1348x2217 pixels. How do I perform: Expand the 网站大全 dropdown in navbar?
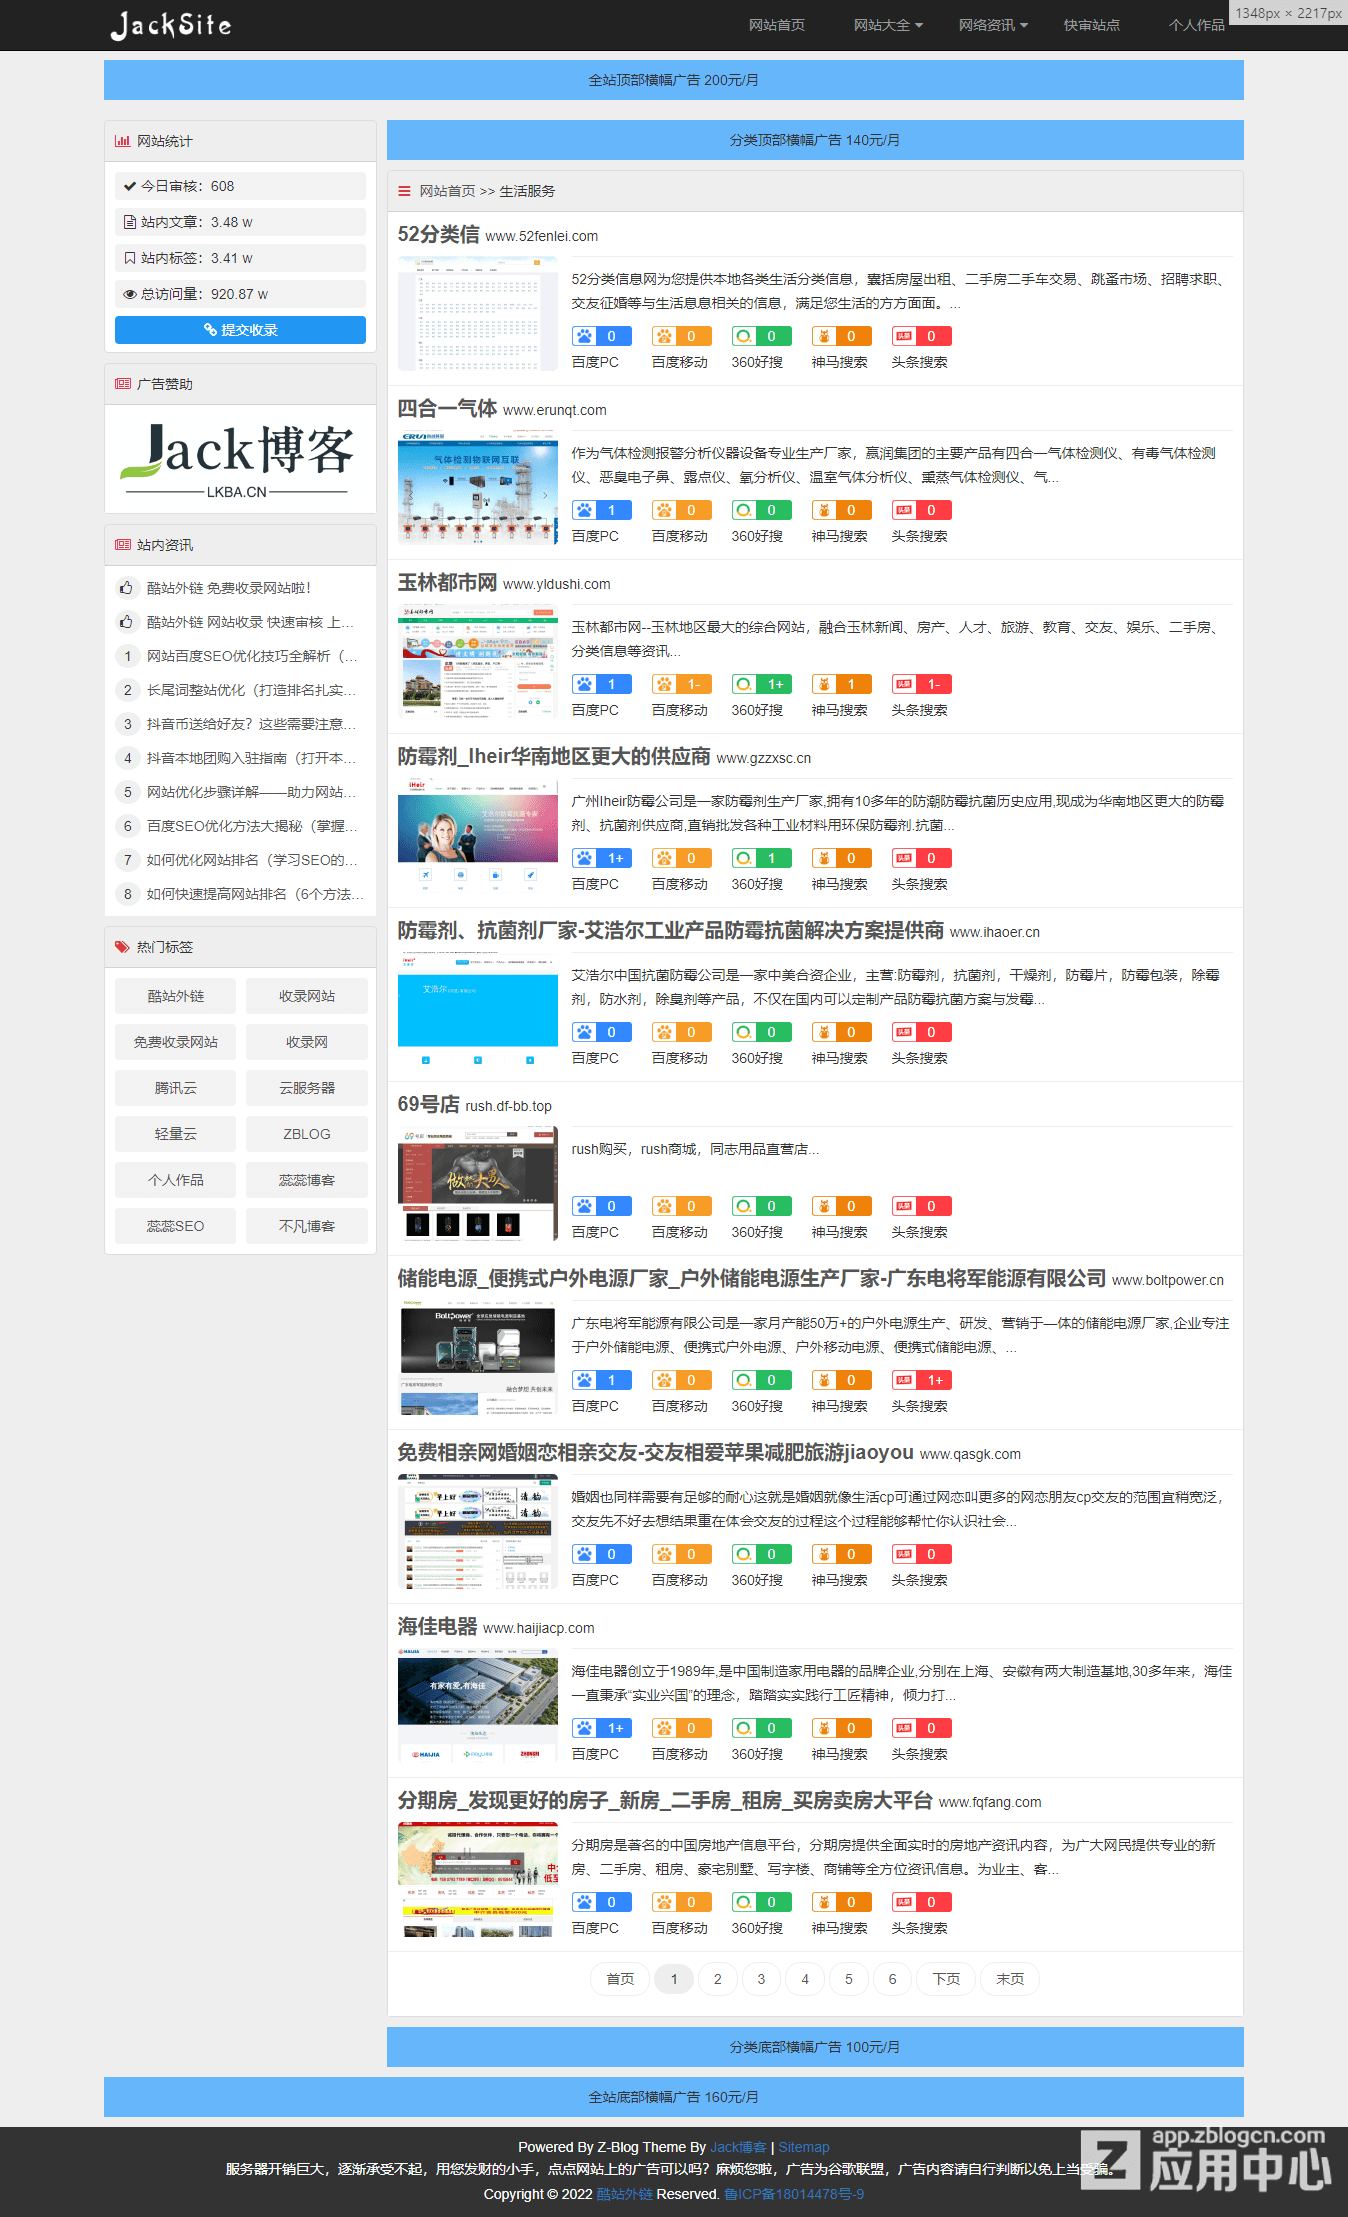[888, 25]
